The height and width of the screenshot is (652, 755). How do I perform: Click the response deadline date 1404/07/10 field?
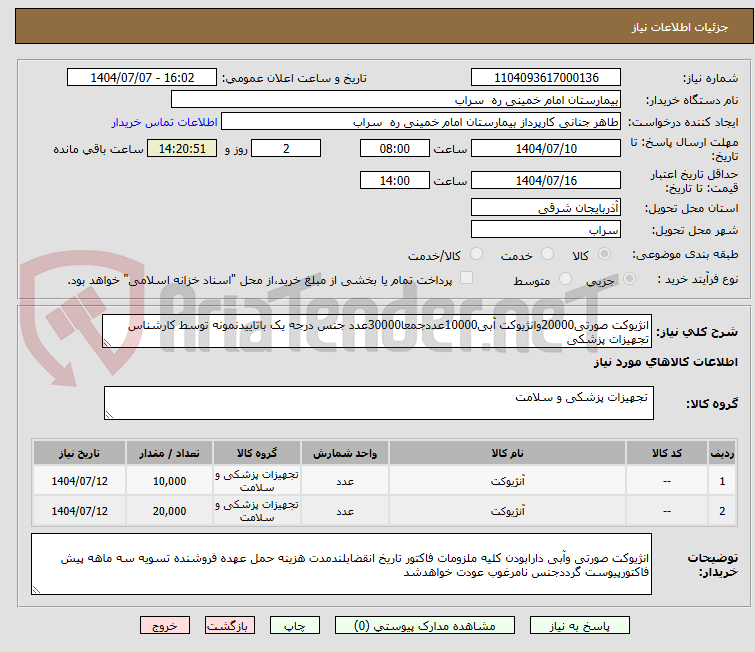click(546, 148)
